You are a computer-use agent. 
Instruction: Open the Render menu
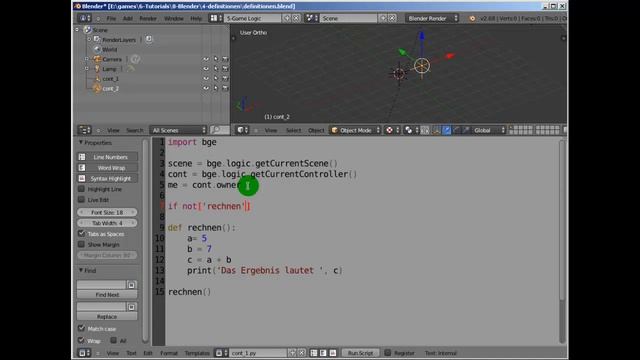[x=148, y=18]
